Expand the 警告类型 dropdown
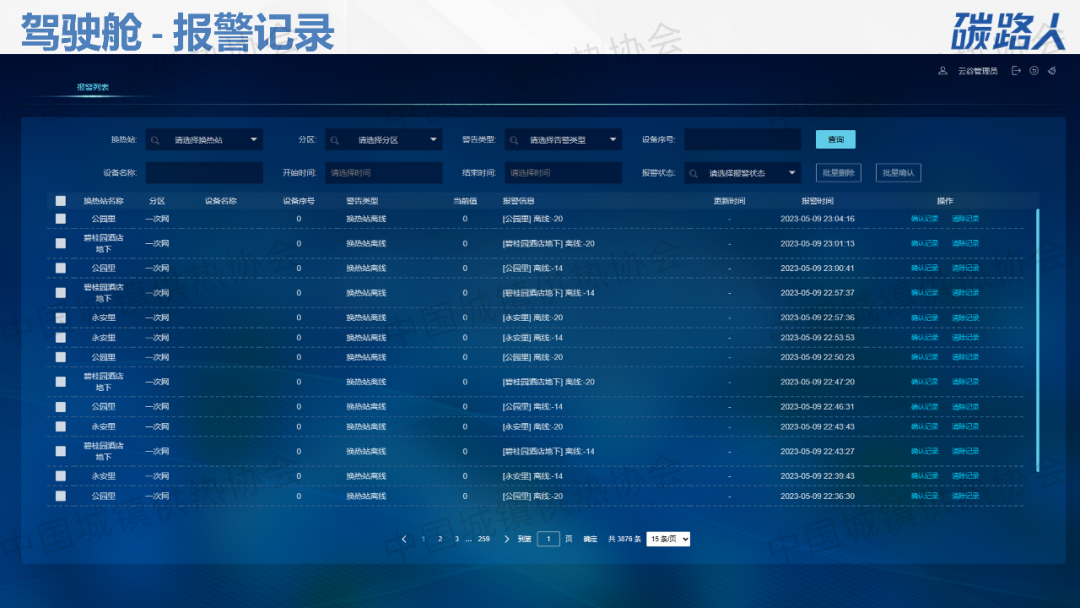Image resolution: width=1080 pixels, height=608 pixels. click(x=563, y=140)
